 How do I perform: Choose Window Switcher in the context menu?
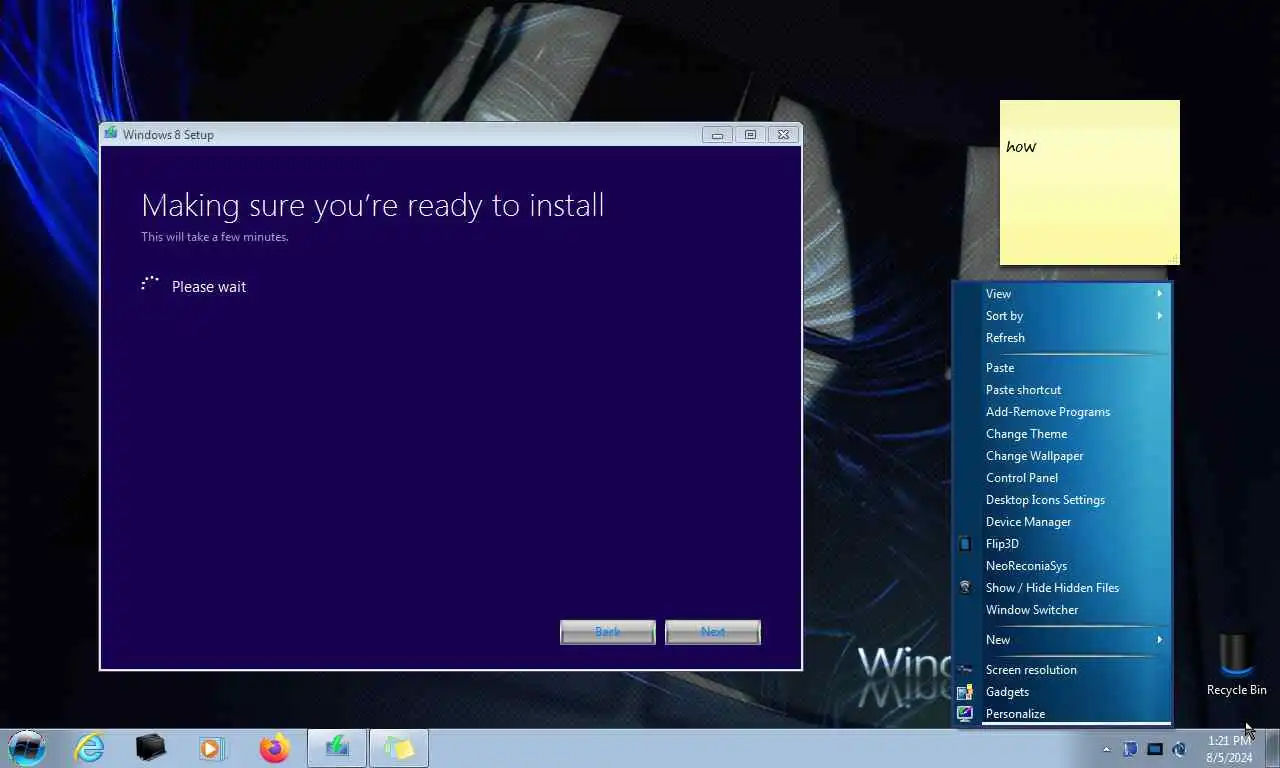pyautogui.click(x=1061, y=610)
